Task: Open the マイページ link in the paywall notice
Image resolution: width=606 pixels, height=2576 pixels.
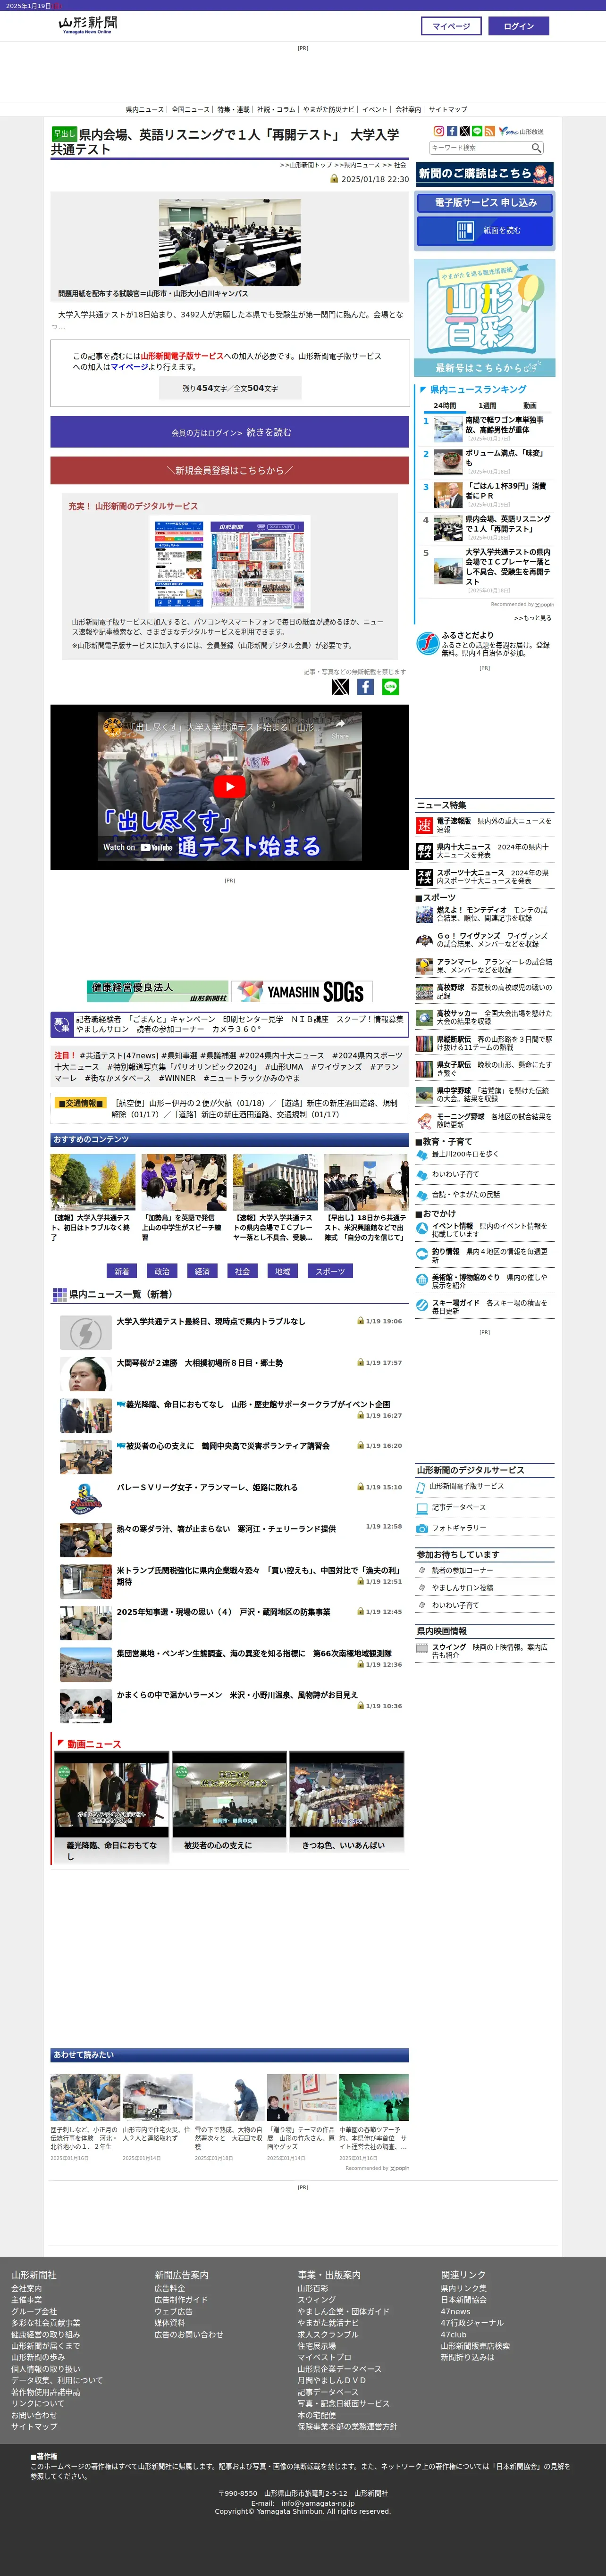Action: (129, 367)
